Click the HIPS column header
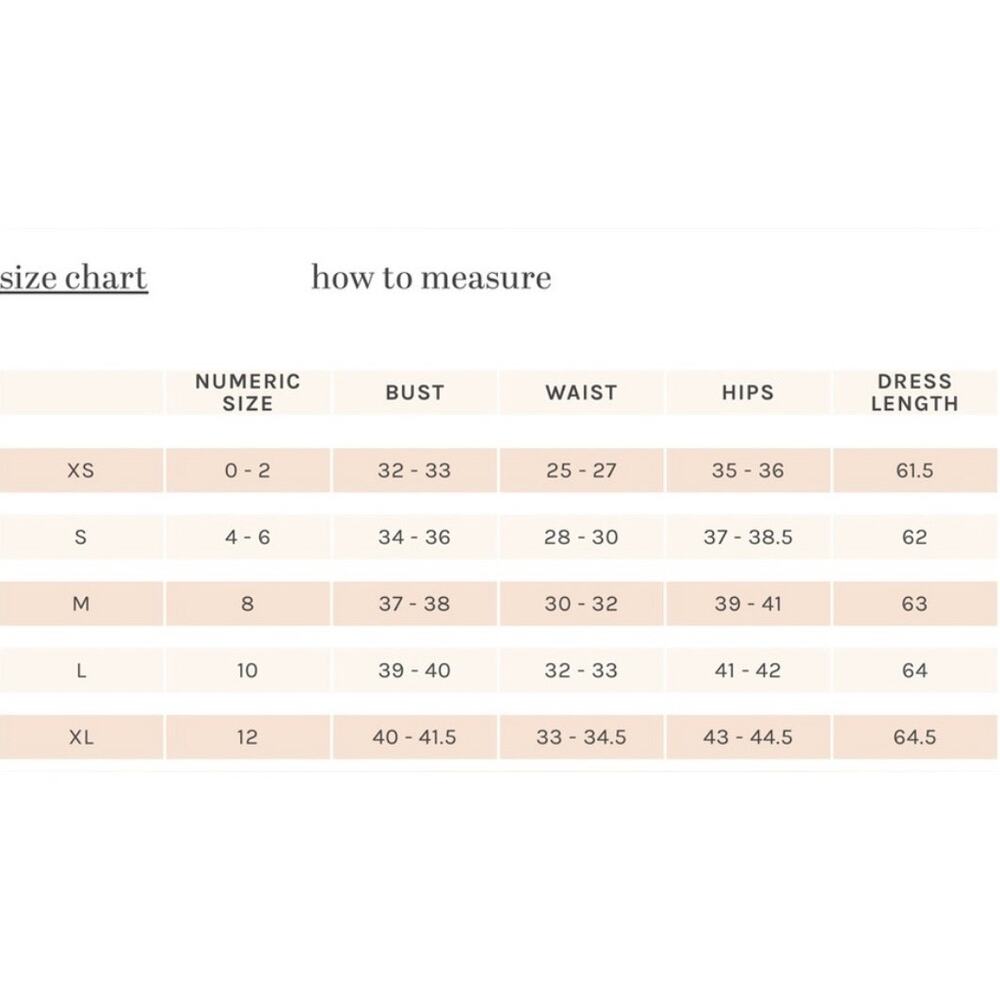The image size is (1000, 1000). pyautogui.click(x=748, y=392)
